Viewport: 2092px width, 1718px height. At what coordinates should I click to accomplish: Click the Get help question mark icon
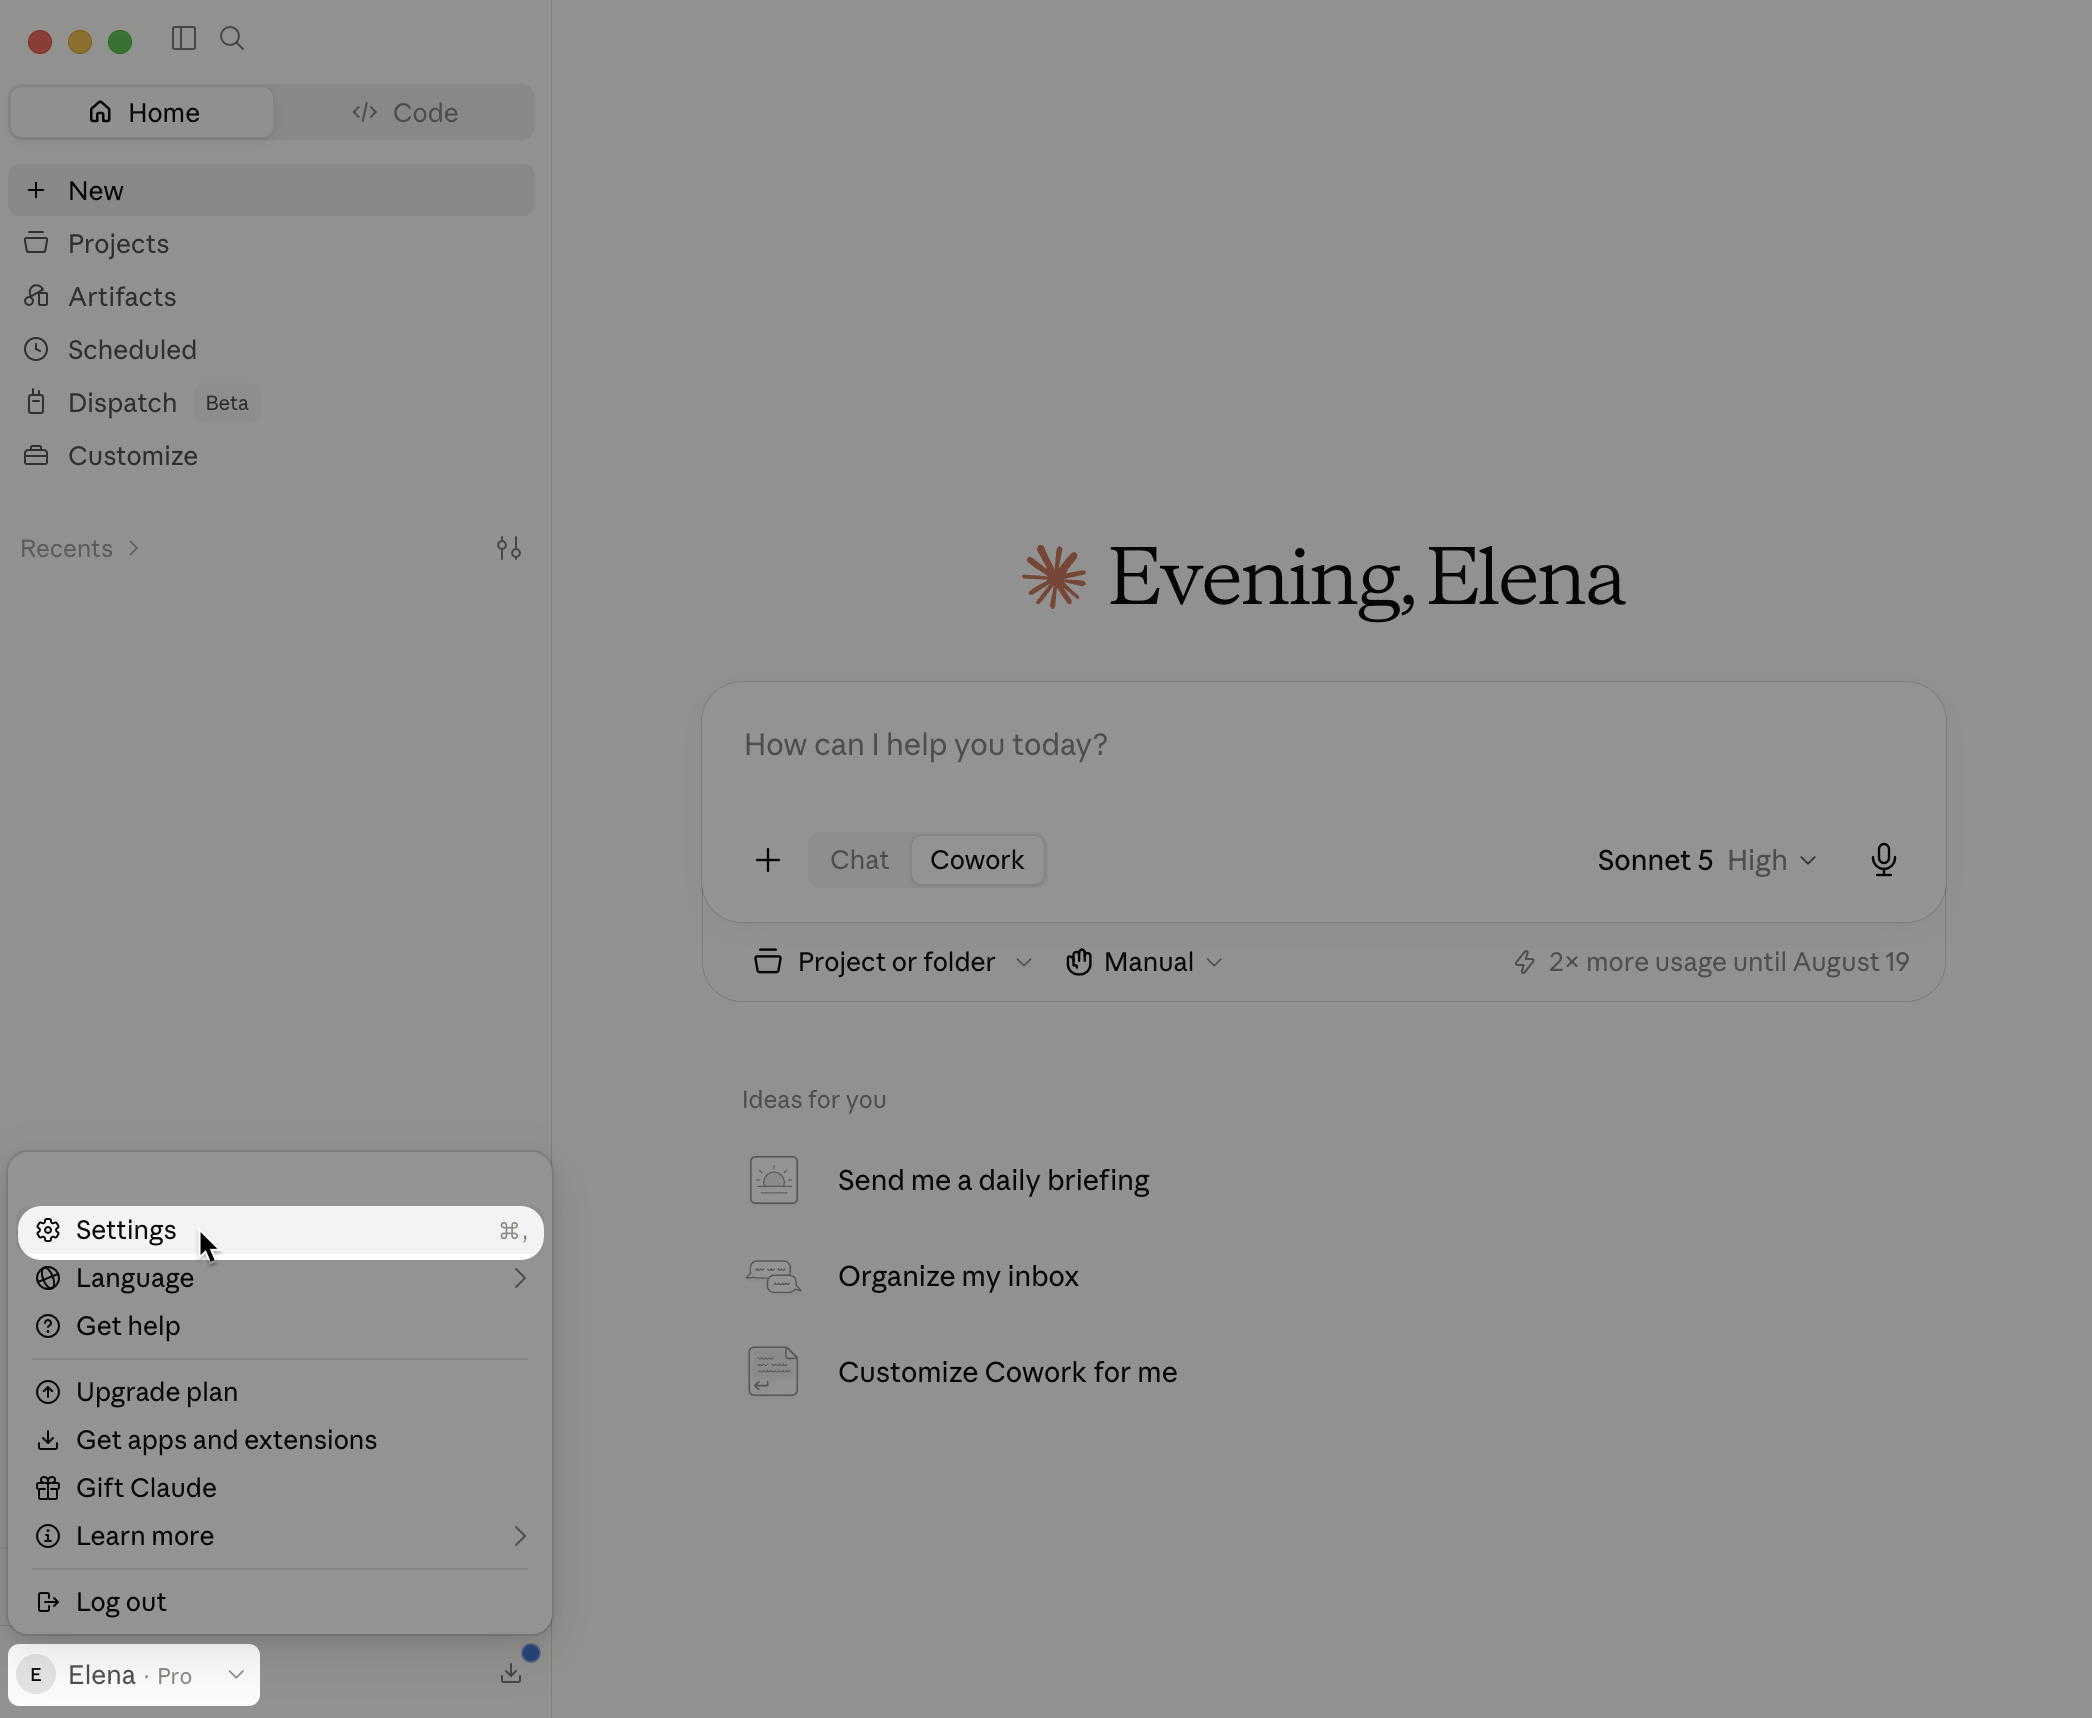pyautogui.click(x=48, y=1326)
